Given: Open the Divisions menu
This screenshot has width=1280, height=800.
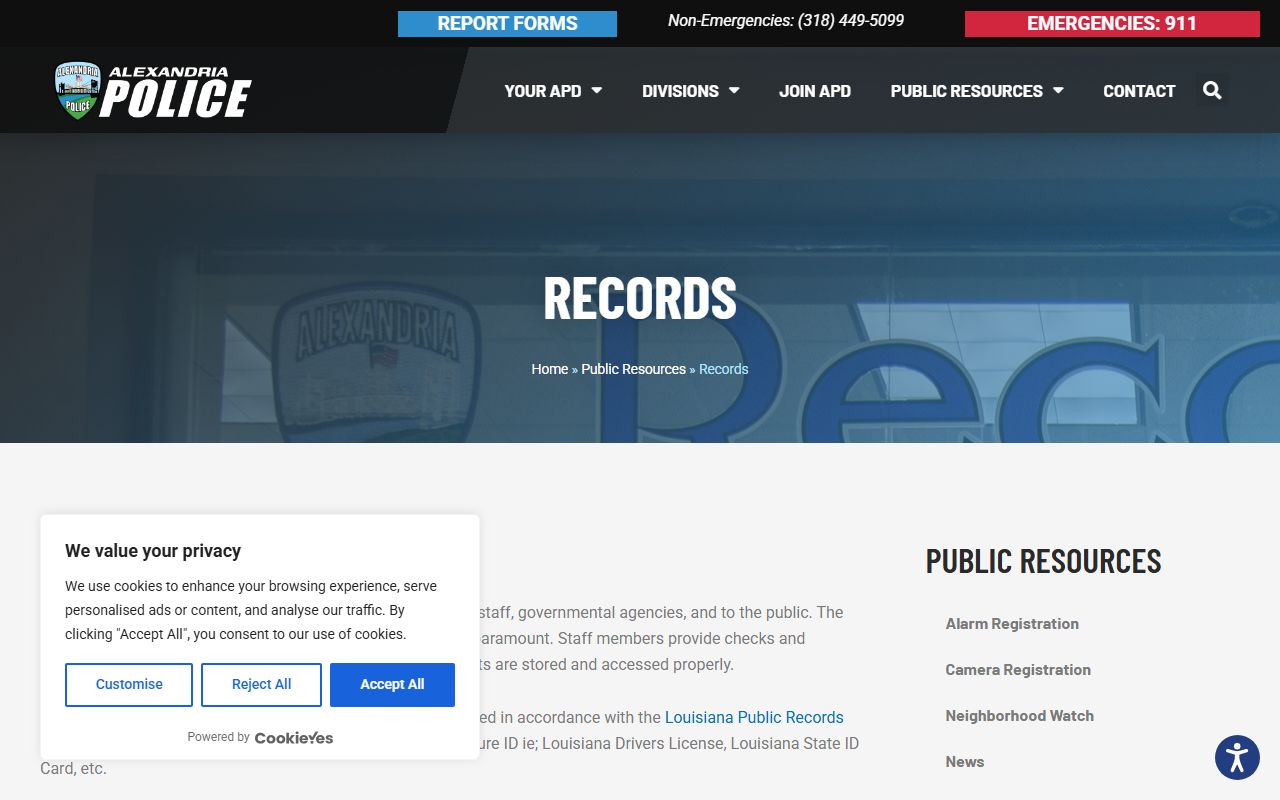Looking at the screenshot, I should (690, 91).
